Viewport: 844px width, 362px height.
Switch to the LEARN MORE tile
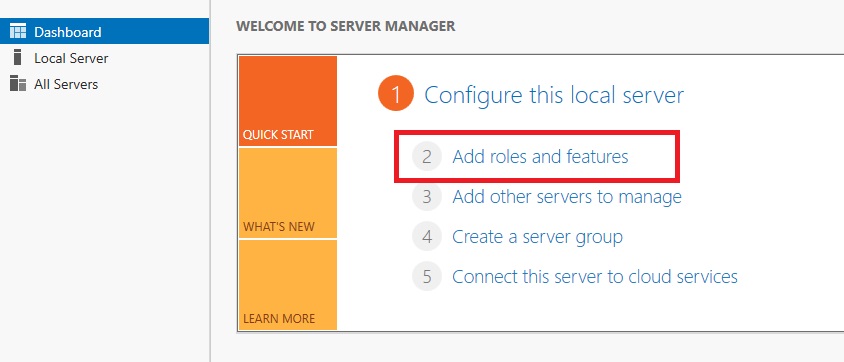287,285
